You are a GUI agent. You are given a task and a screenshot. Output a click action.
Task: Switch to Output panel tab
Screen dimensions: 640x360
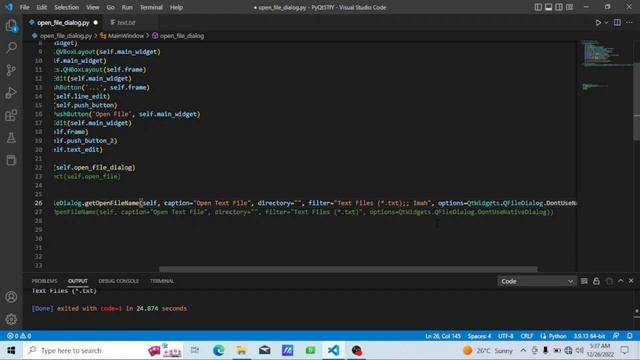(x=78, y=281)
